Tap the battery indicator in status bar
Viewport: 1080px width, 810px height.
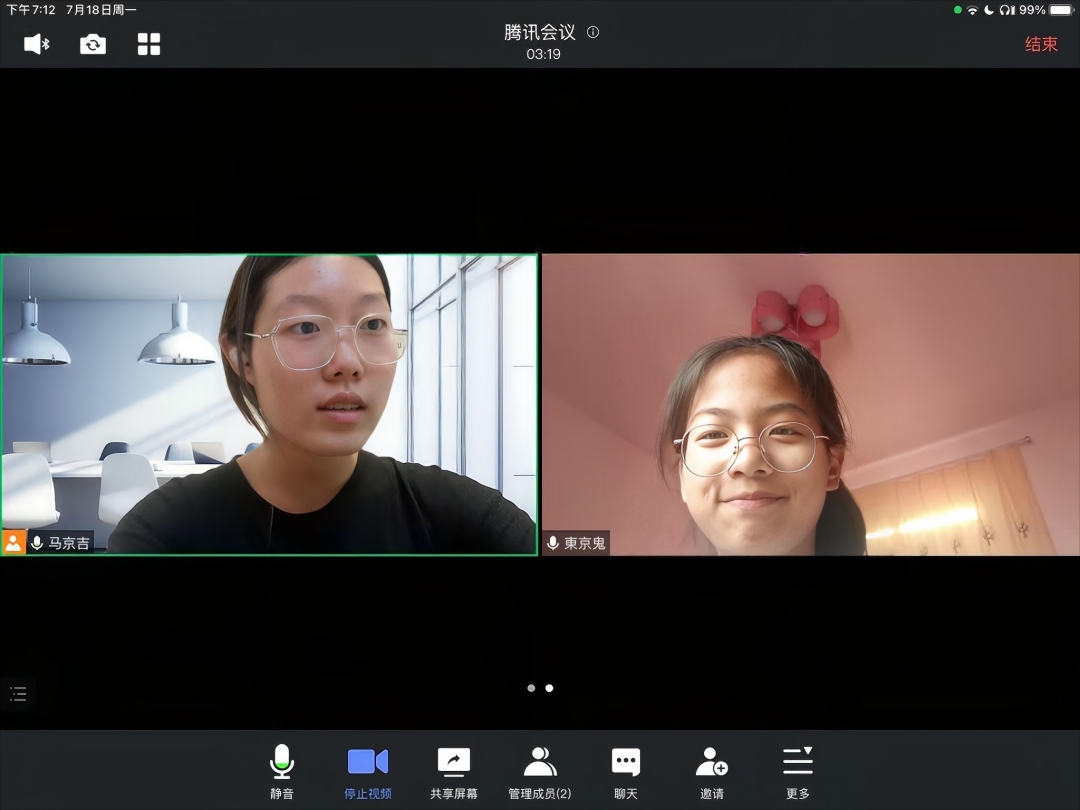click(1060, 10)
